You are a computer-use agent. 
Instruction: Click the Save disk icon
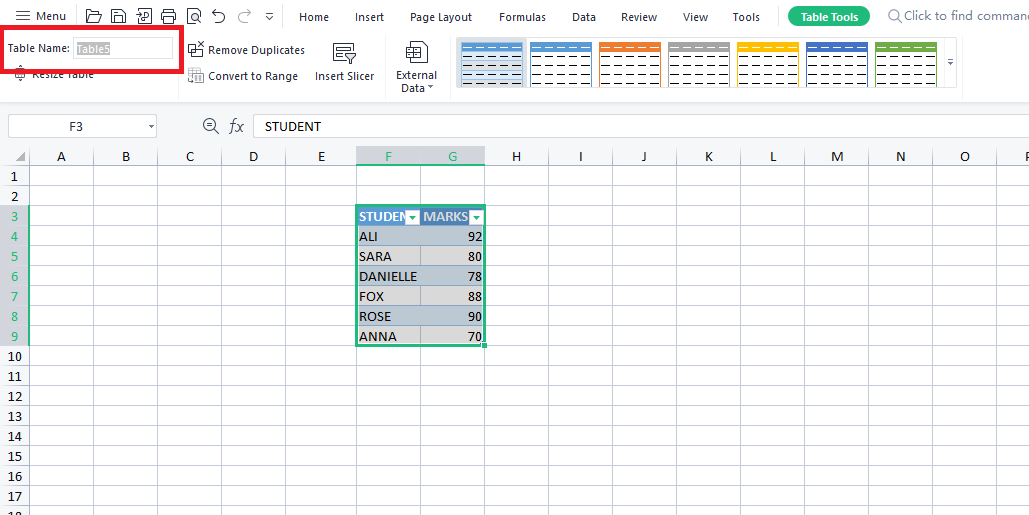click(118, 16)
